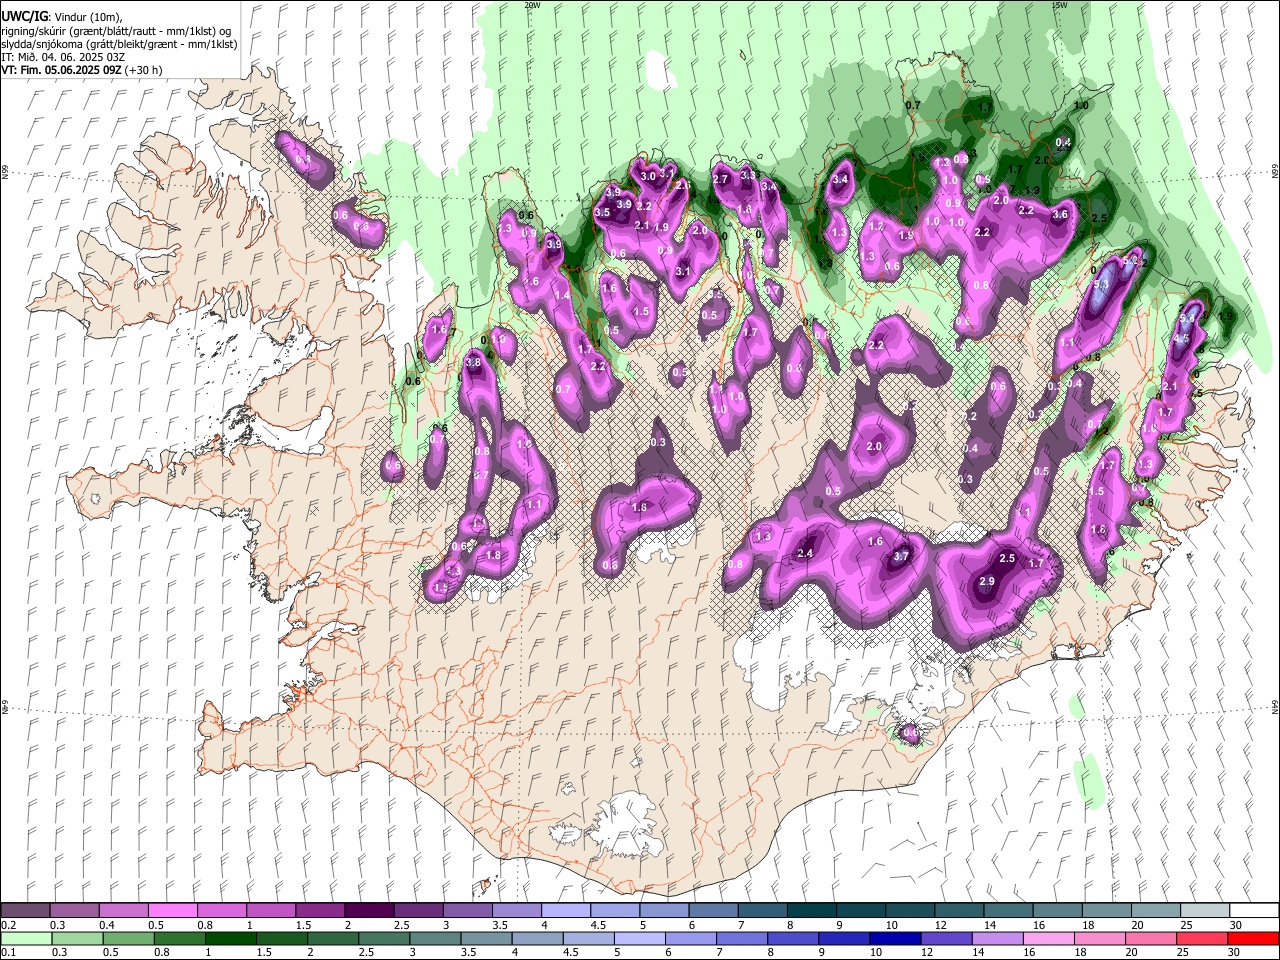This screenshot has height=960, width=1280.
Task: Pick the deep navy blue rain scale swatch
Action: (x=894, y=938)
